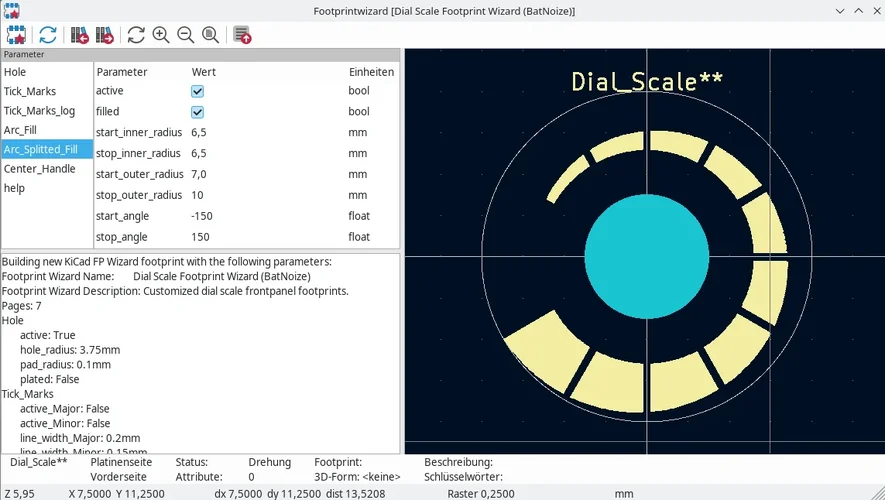Go to previous parameter page
The image size is (885, 500).
80,35
